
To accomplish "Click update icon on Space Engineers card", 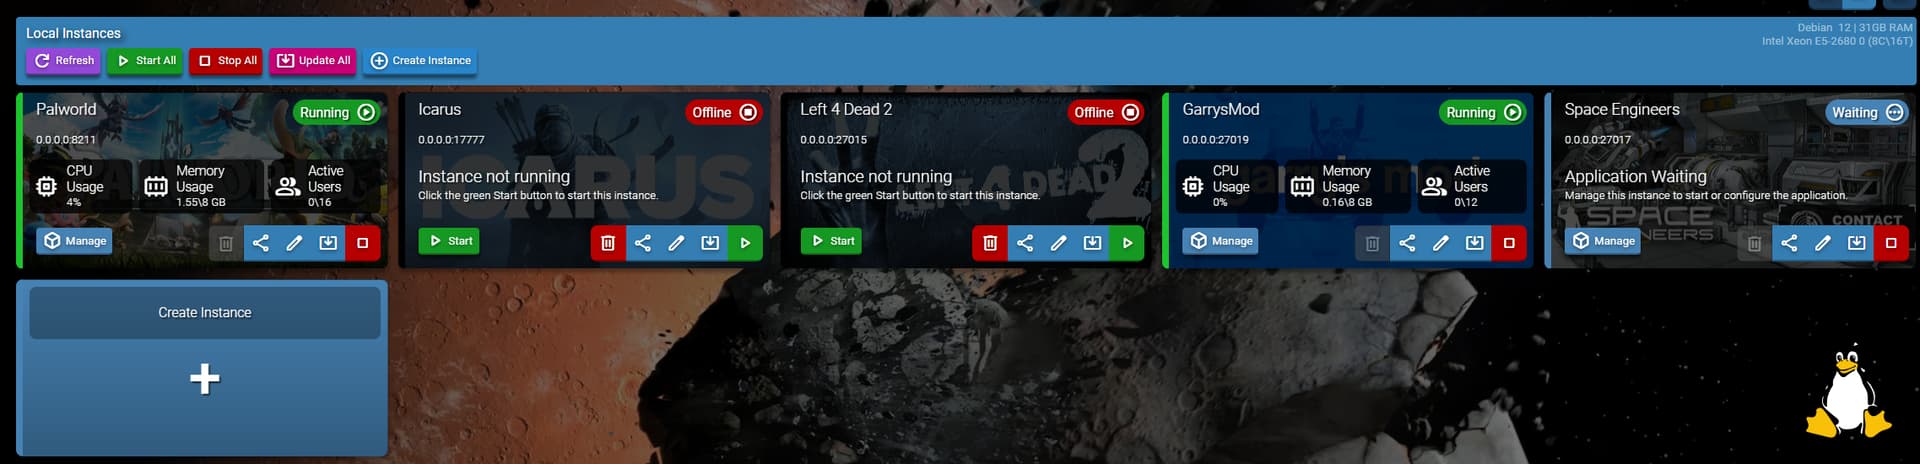I will tap(1857, 243).
